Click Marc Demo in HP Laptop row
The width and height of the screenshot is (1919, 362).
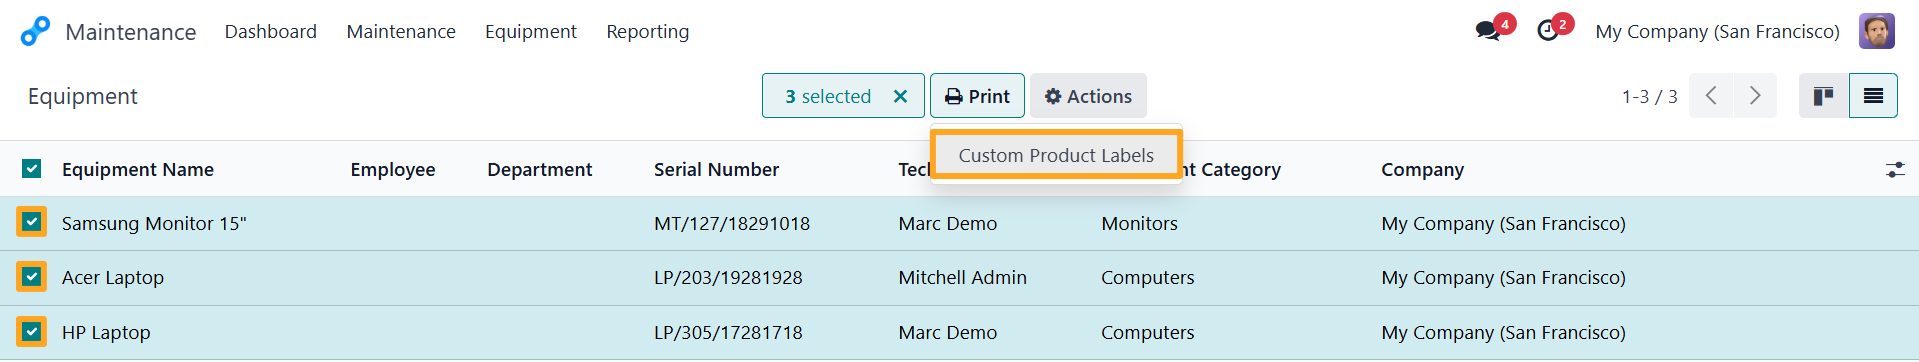[947, 333]
